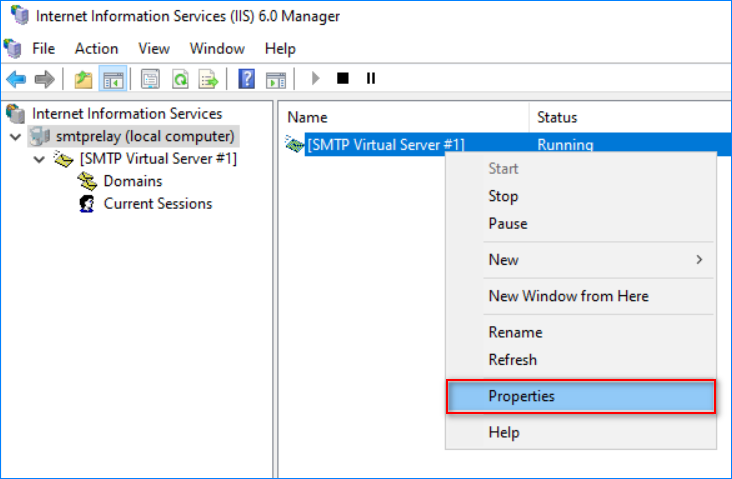Open the View menu
732x479 pixels.
click(154, 49)
